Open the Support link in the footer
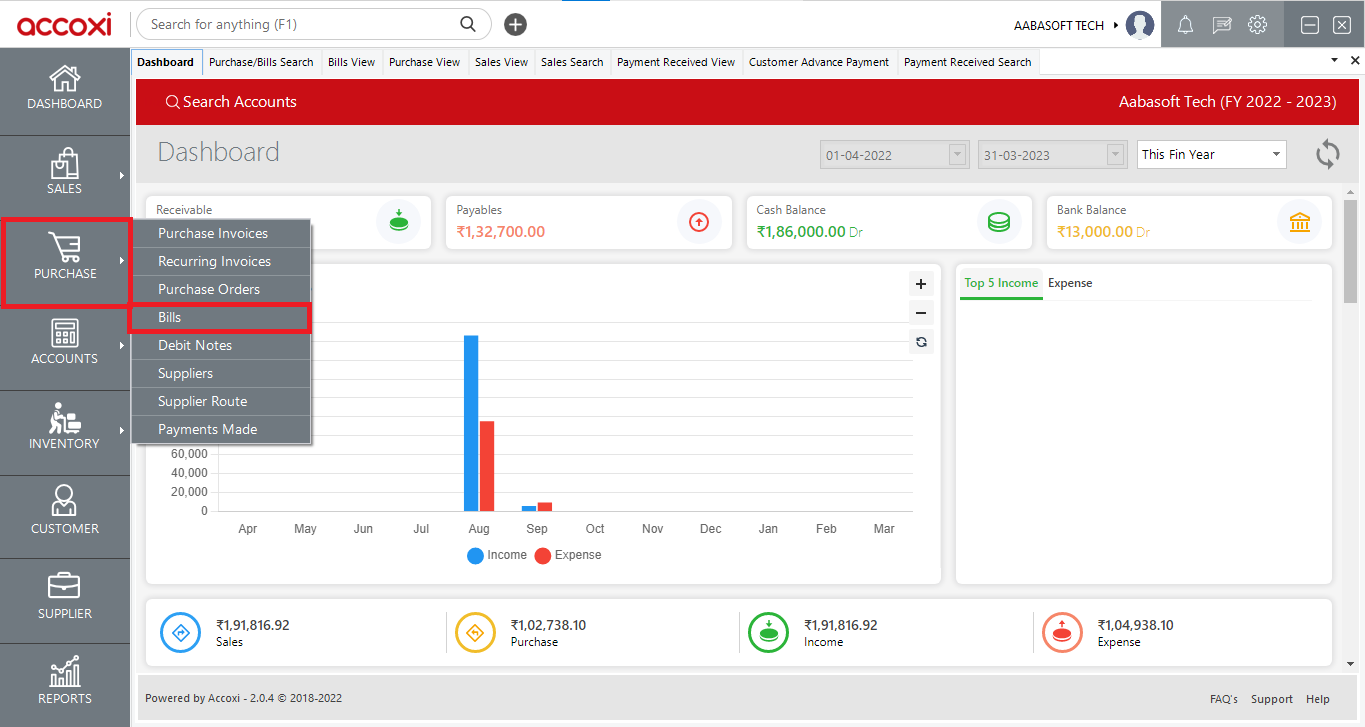Viewport: 1365px width, 727px height. [1271, 699]
